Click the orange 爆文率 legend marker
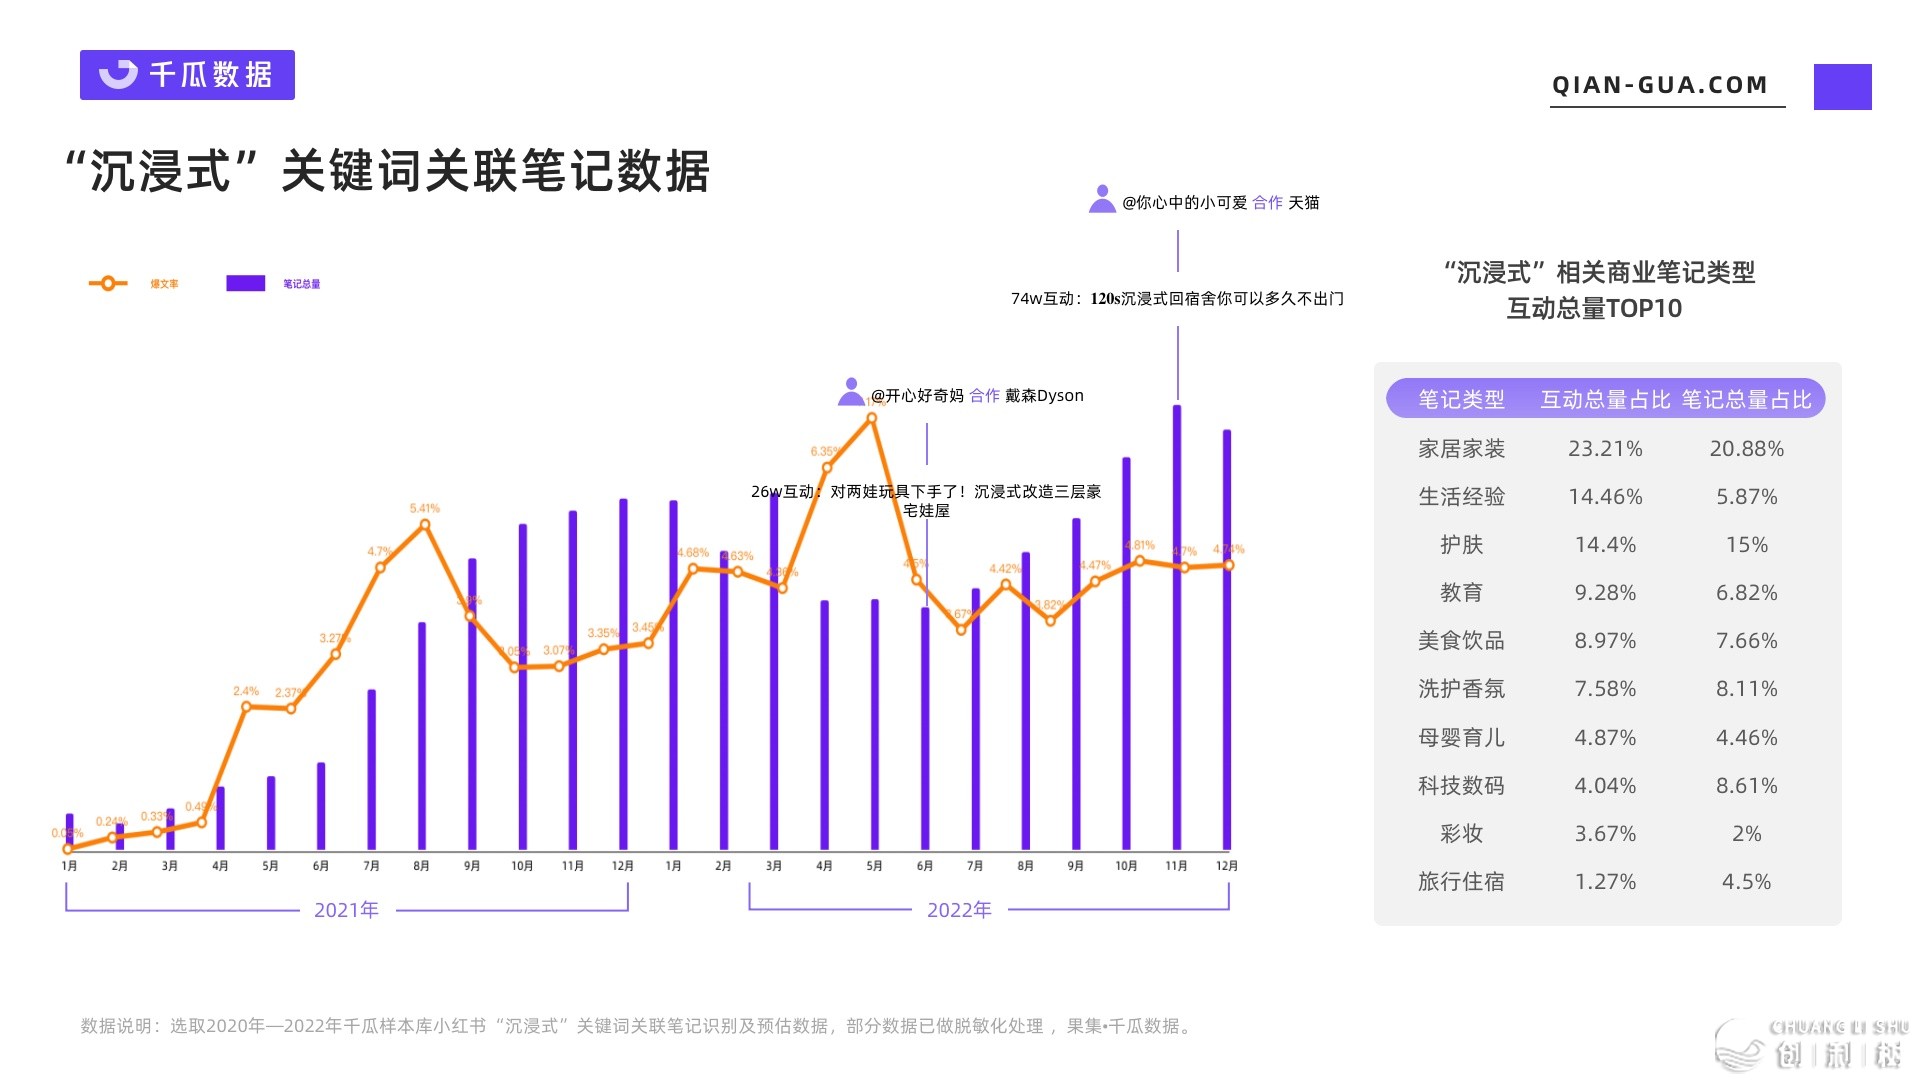1920x1080 pixels. pyautogui.click(x=108, y=284)
